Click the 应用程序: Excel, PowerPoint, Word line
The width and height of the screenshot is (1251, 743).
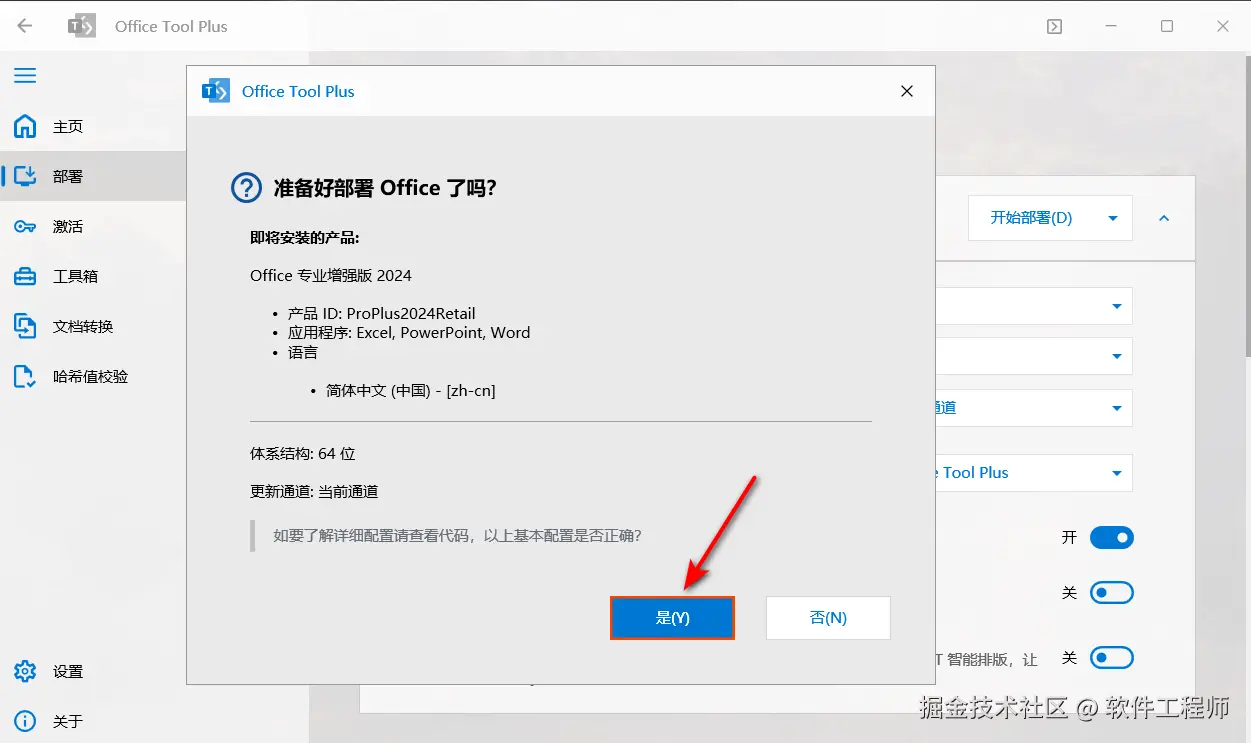tap(409, 333)
